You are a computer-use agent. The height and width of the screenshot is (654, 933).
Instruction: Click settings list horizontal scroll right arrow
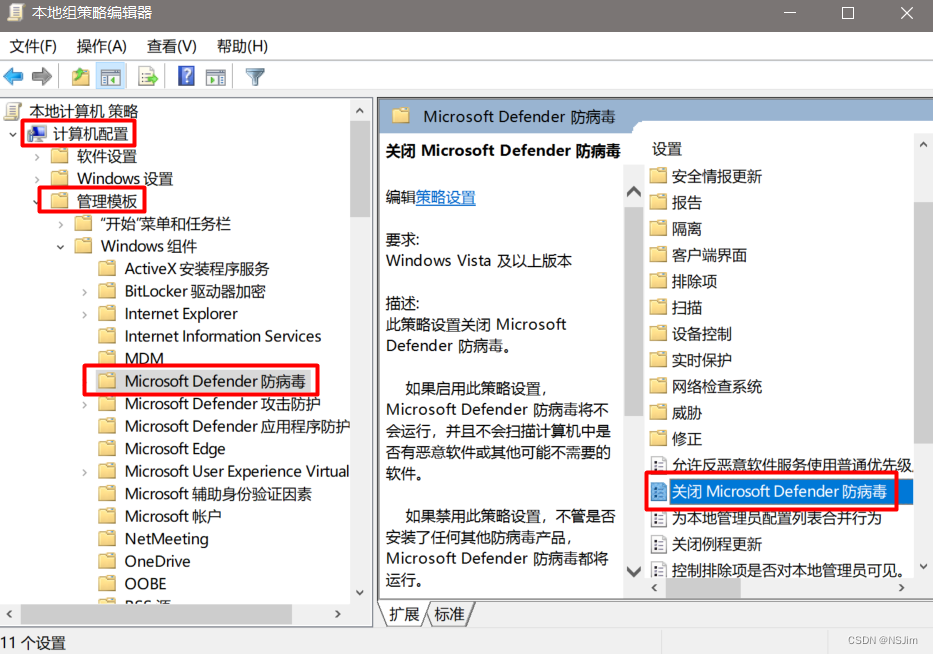click(x=901, y=587)
